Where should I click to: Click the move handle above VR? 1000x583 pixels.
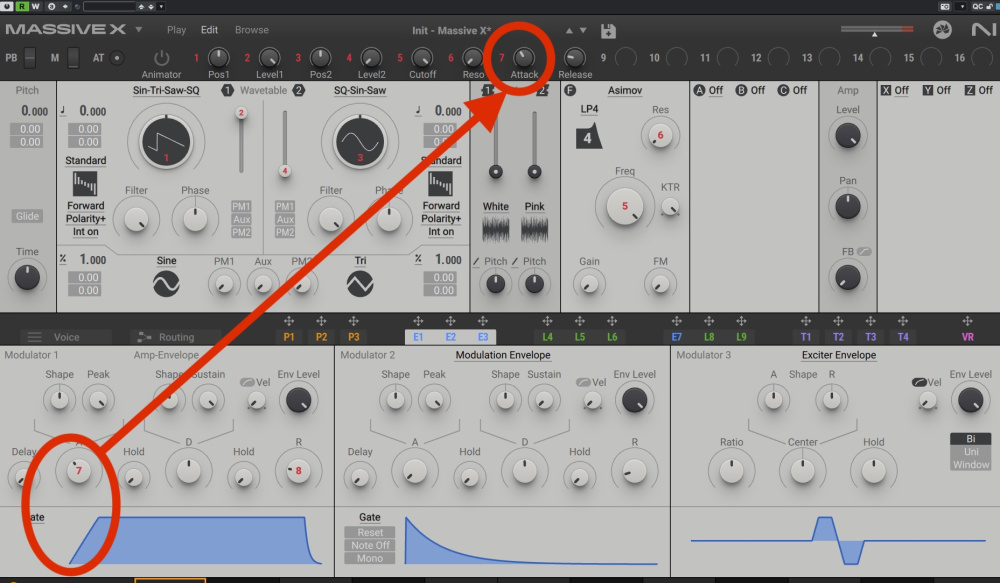click(x=967, y=321)
